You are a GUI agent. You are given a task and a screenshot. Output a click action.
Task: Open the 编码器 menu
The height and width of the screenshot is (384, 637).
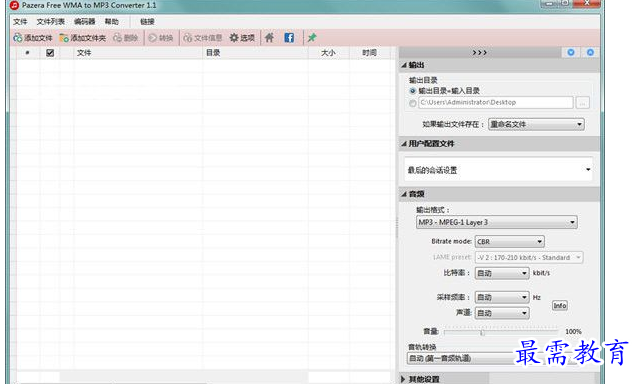(84, 22)
